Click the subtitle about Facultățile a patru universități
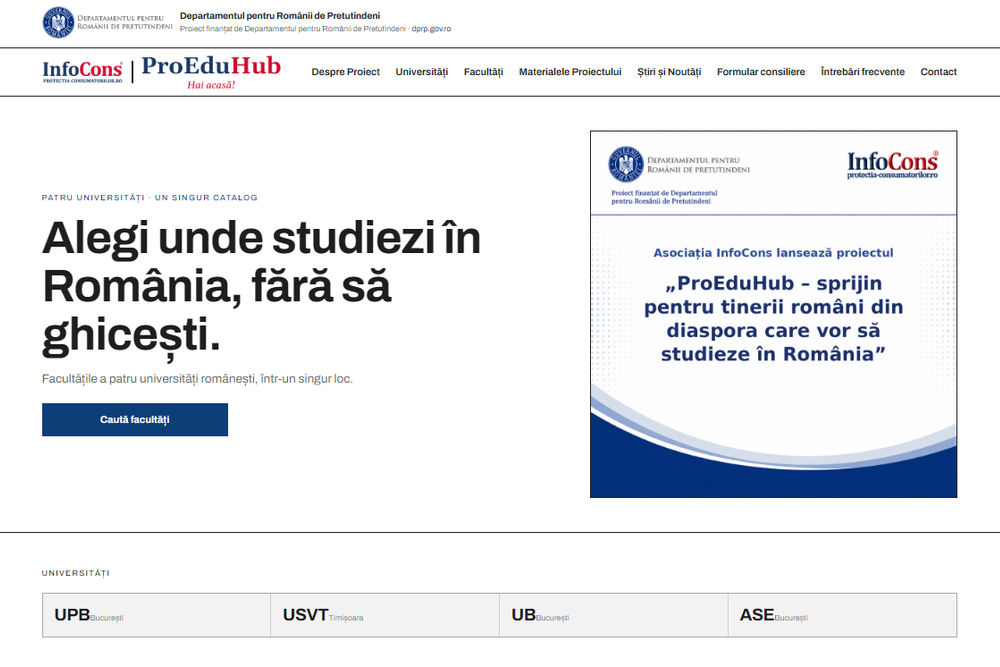 pyautogui.click(x=197, y=379)
